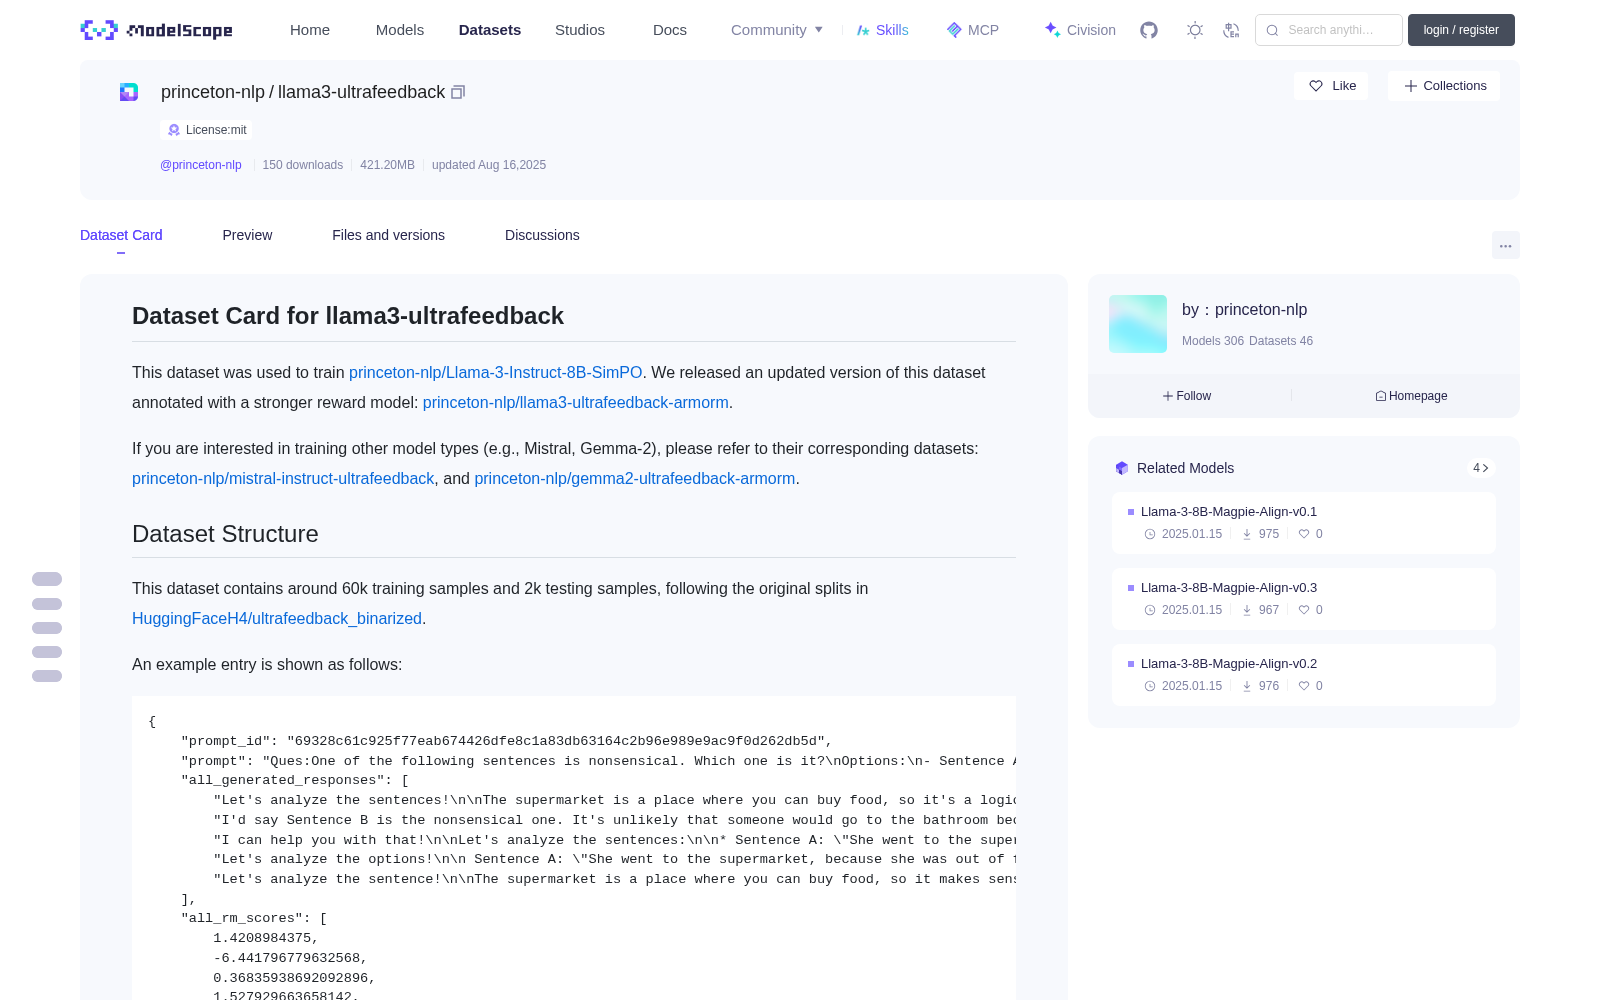1600x1000 pixels.
Task: Click the princeton-nlp organization thumbnail
Action: point(1138,324)
